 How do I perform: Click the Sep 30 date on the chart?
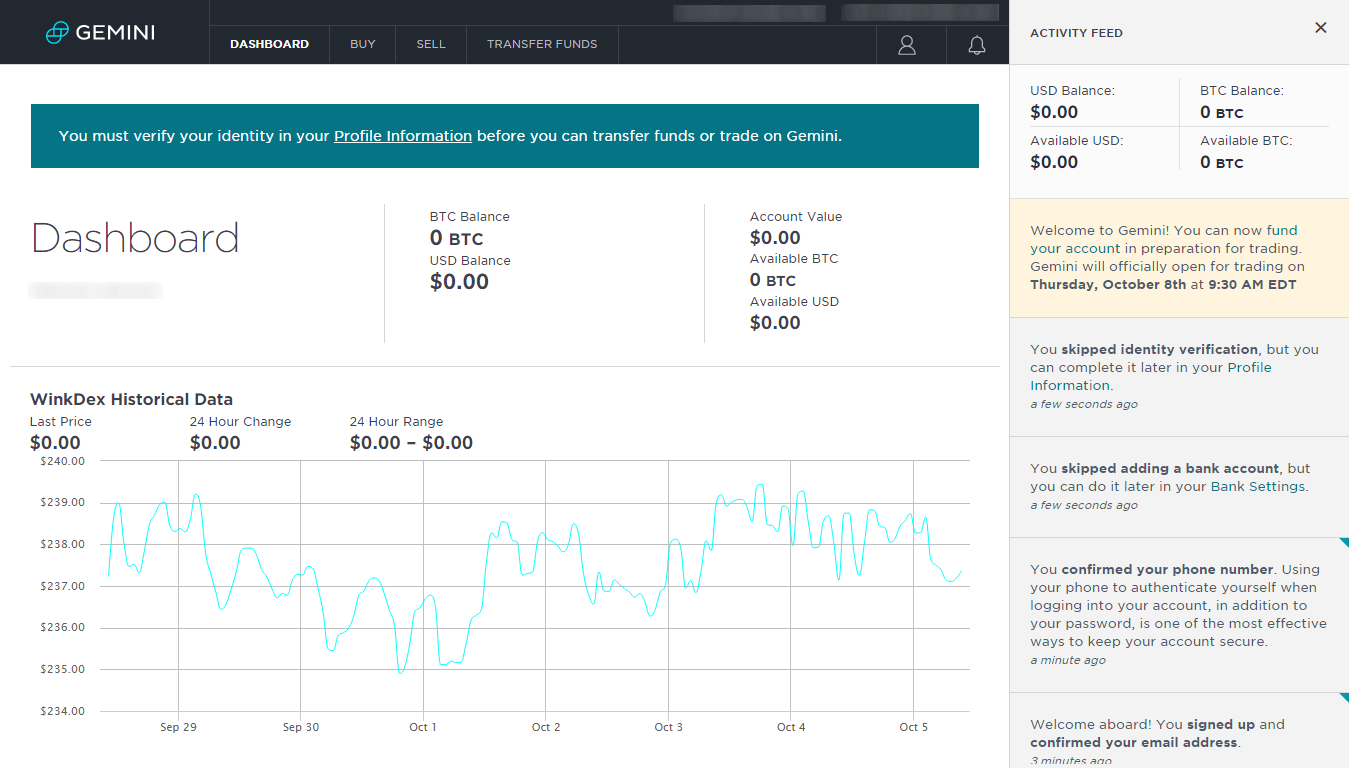[x=301, y=727]
